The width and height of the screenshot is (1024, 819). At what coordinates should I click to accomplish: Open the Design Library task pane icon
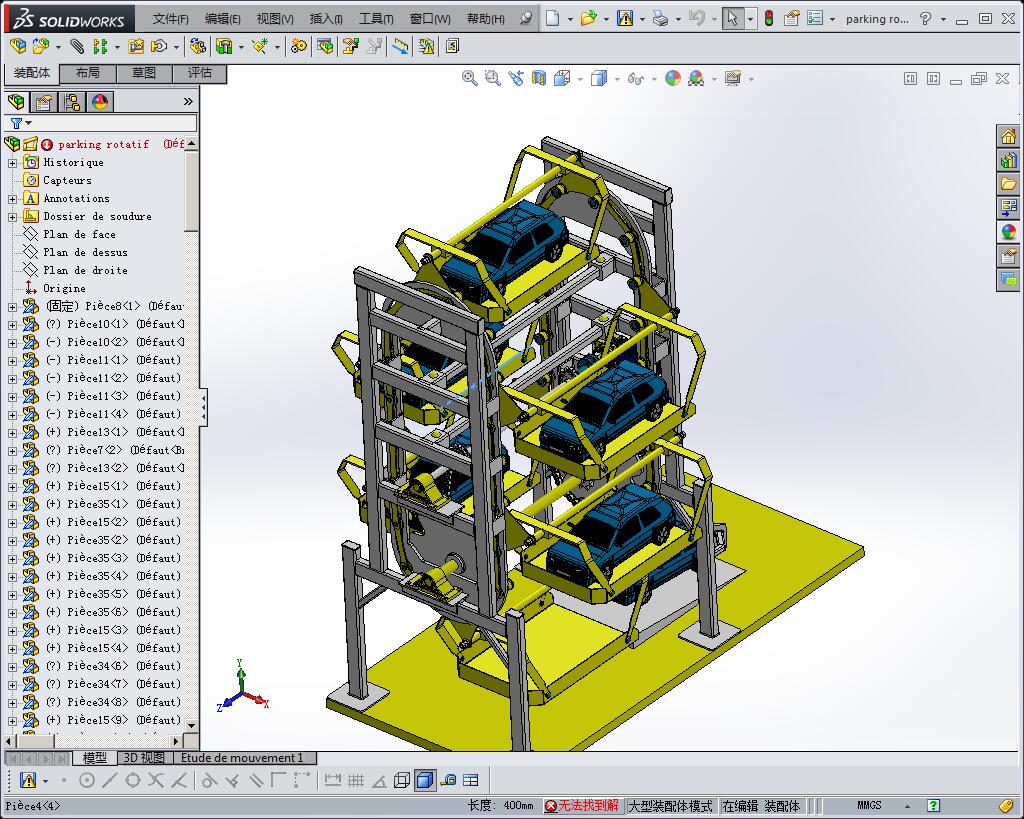click(x=1009, y=160)
